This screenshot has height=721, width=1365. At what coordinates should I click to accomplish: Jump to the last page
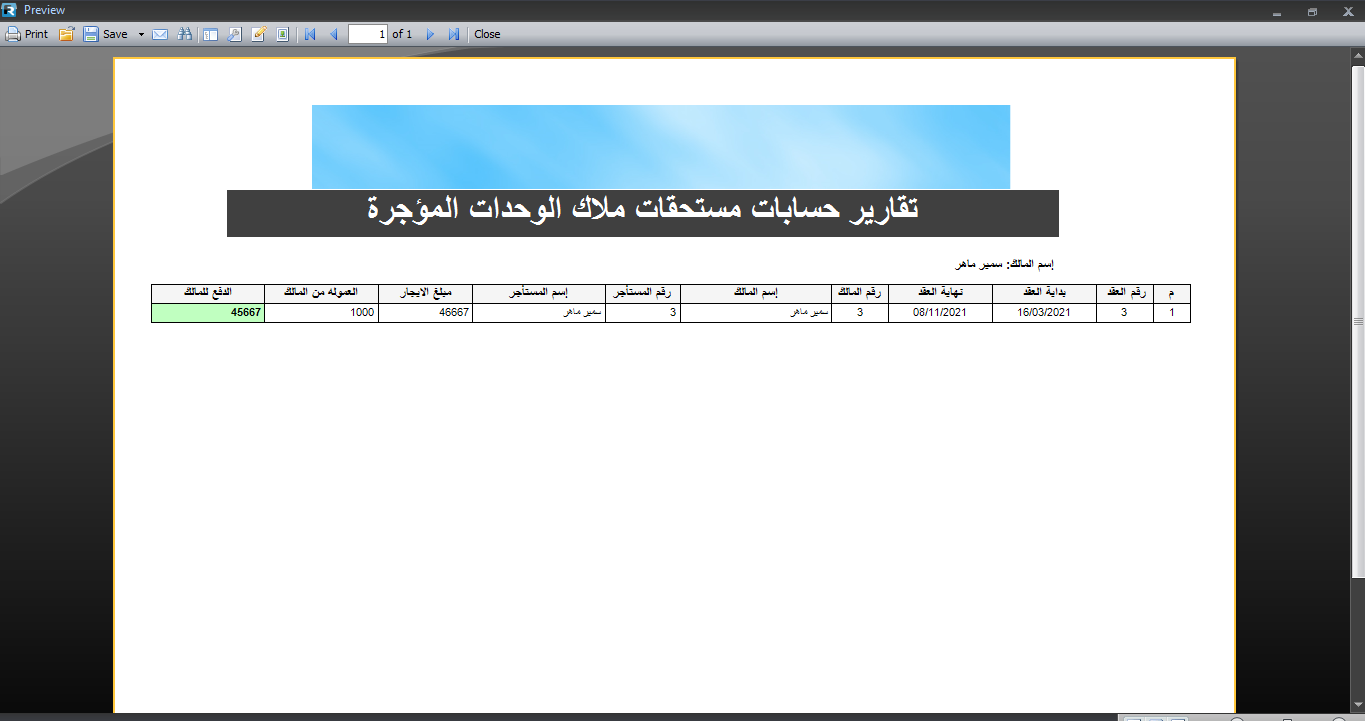pyautogui.click(x=454, y=34)
